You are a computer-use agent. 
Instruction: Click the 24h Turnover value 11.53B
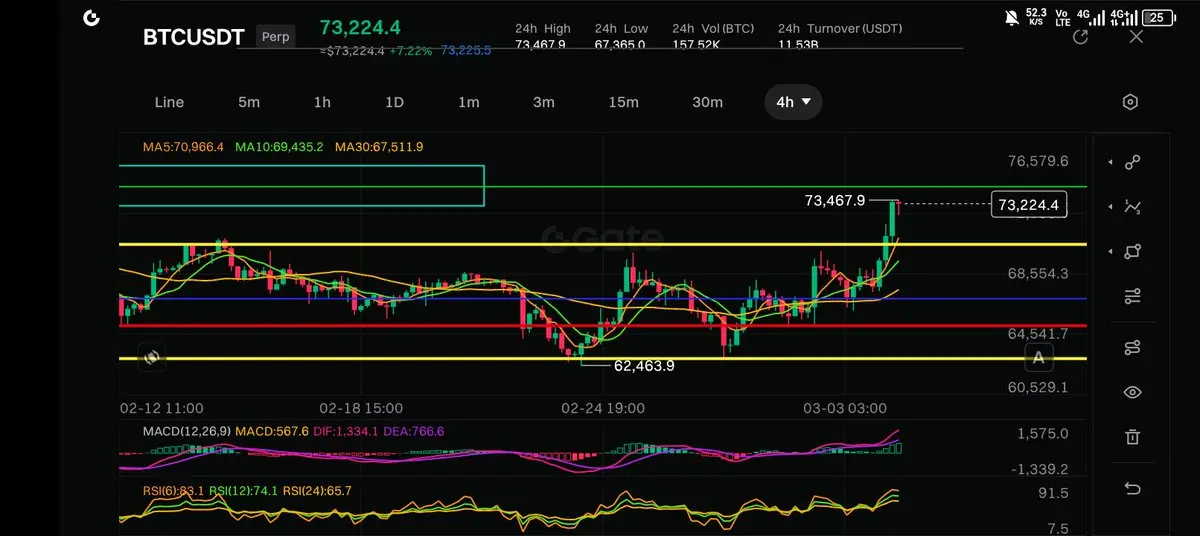coord(798,44)
